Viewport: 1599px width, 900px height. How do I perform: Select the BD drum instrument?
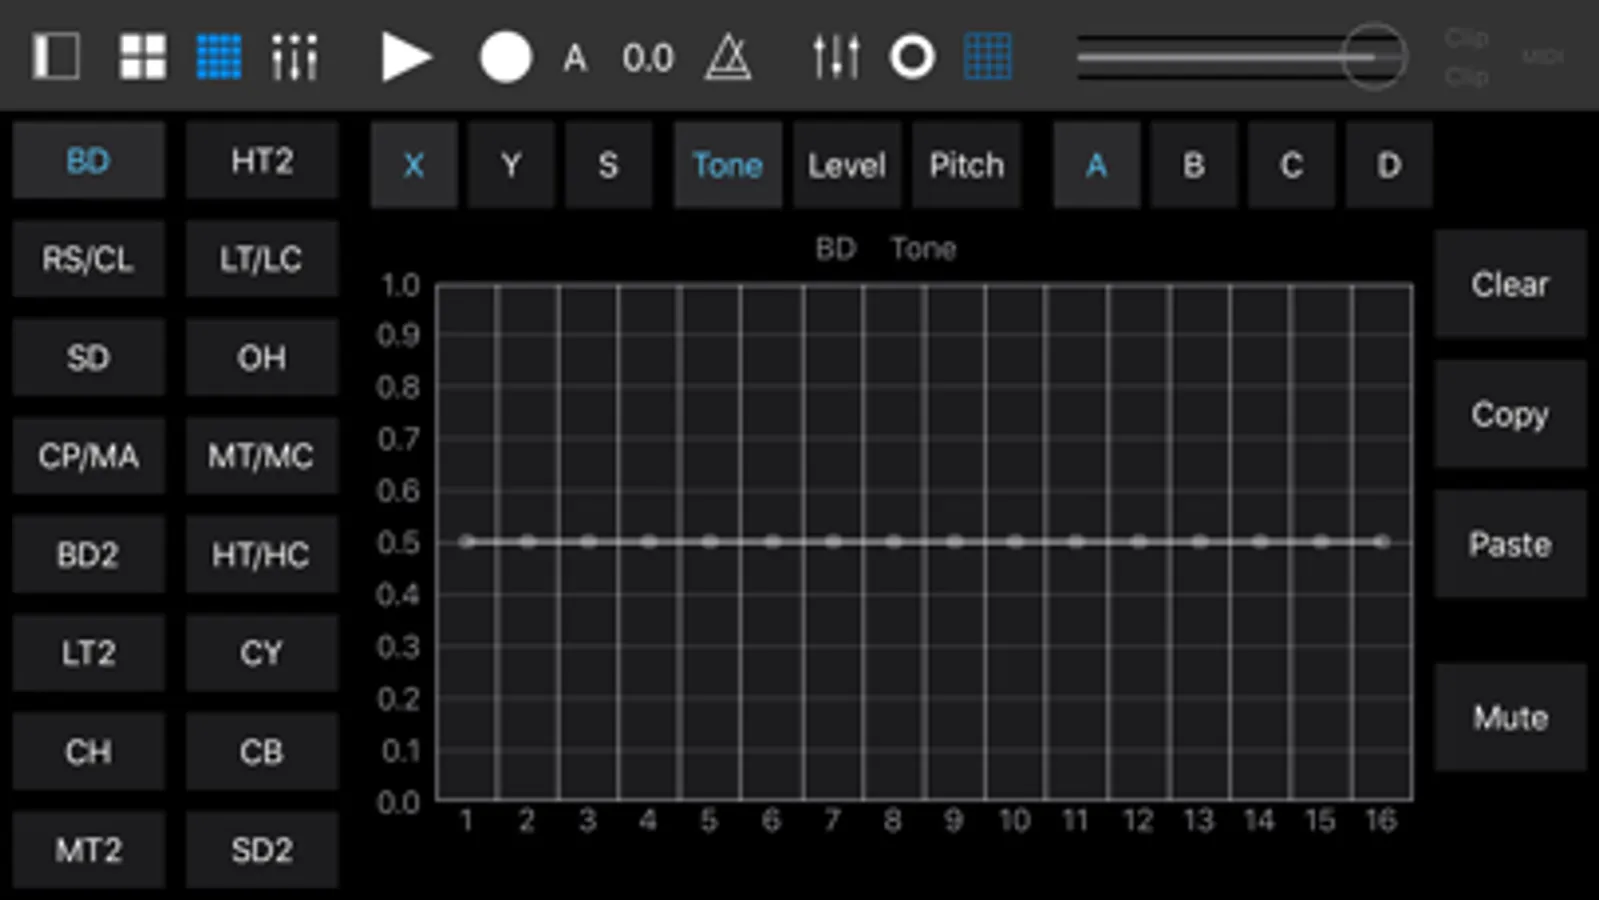(x=88, y=160)
